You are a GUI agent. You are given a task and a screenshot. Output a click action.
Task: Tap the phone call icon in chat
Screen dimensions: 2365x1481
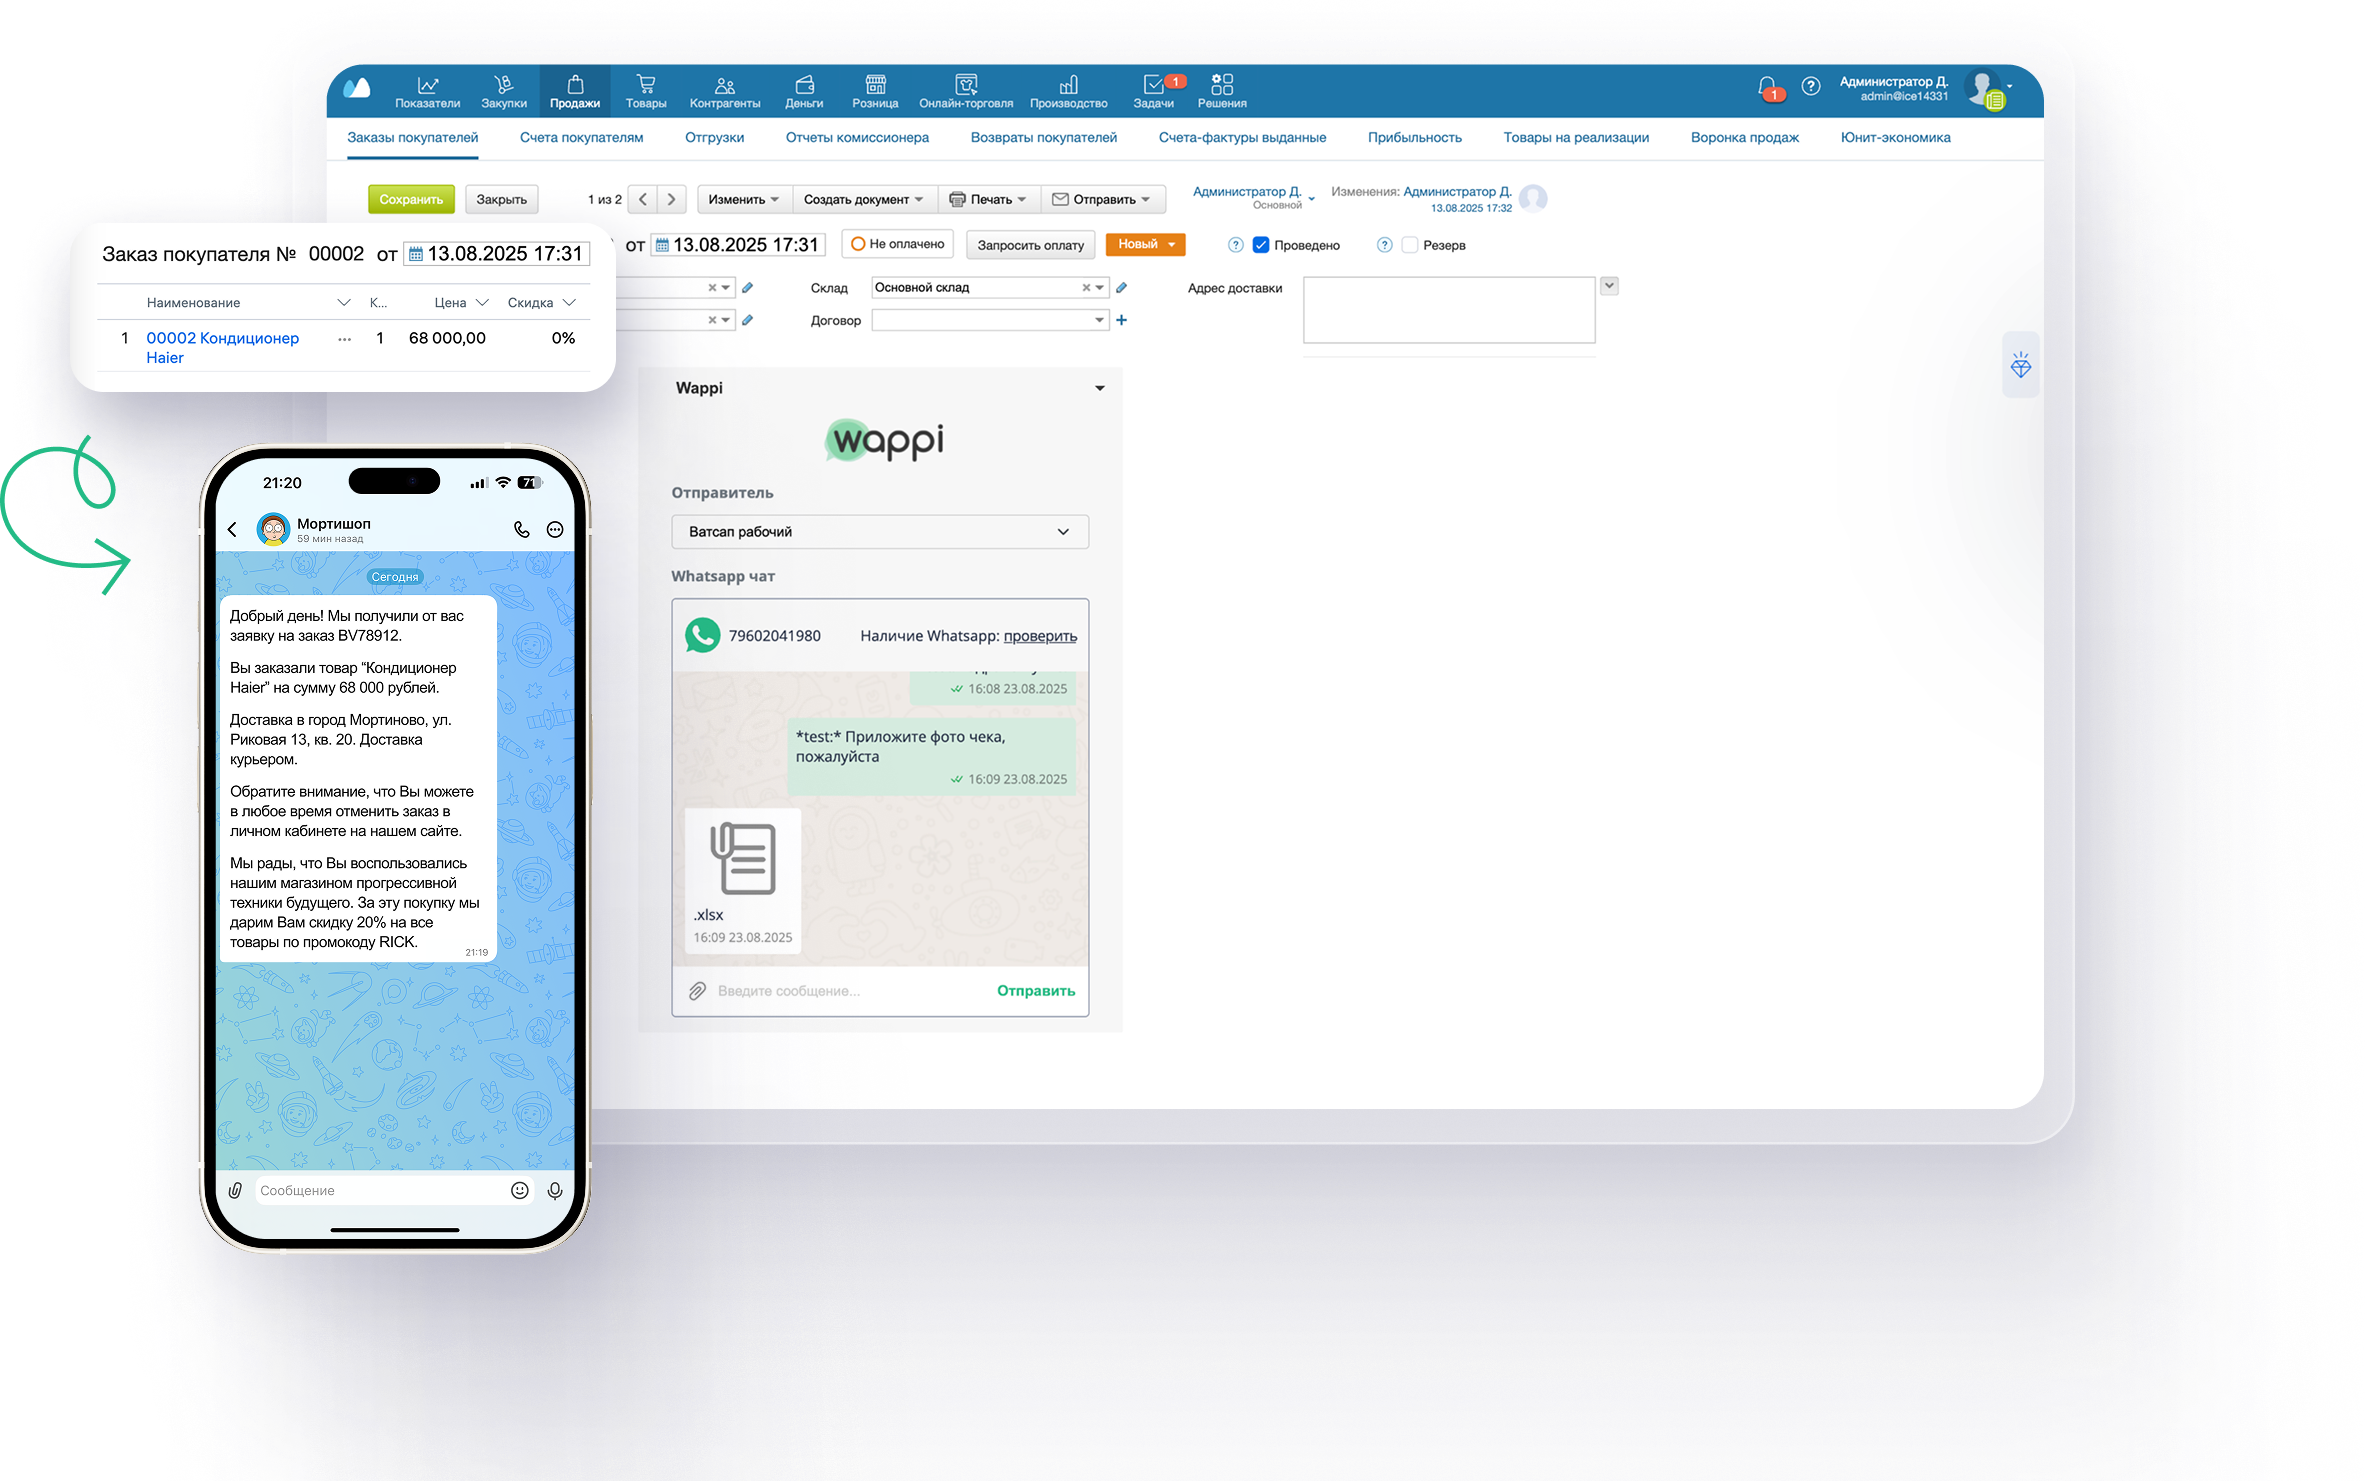point(521,530)
